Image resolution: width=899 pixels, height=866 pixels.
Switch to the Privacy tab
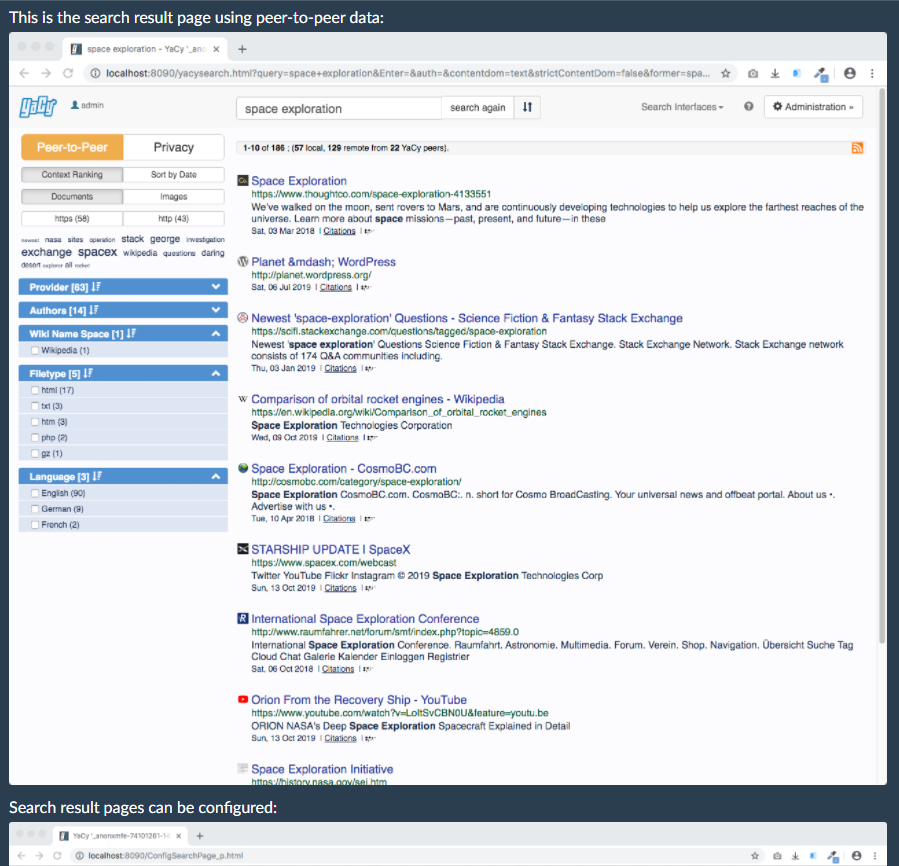[x=174, y=147]
